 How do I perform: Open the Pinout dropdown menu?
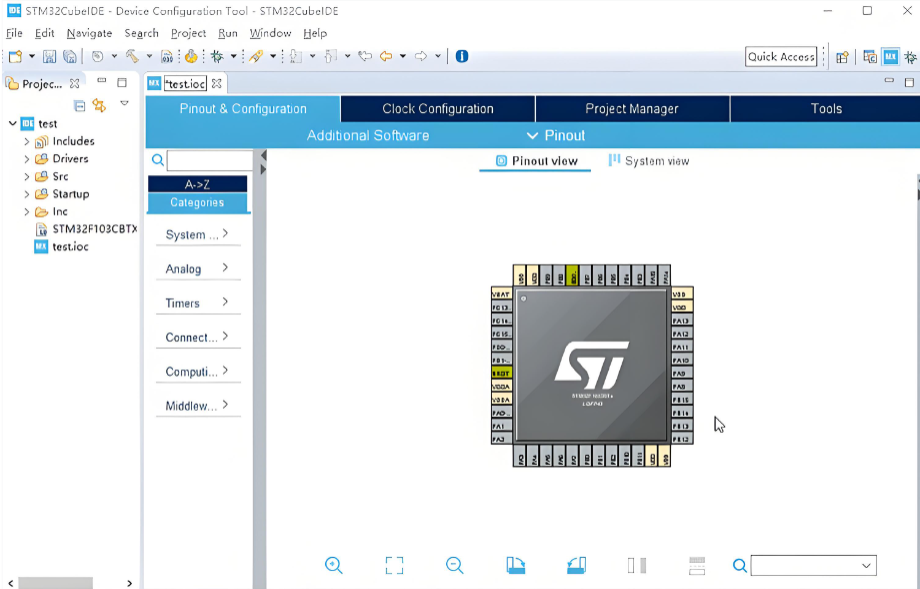556,136
